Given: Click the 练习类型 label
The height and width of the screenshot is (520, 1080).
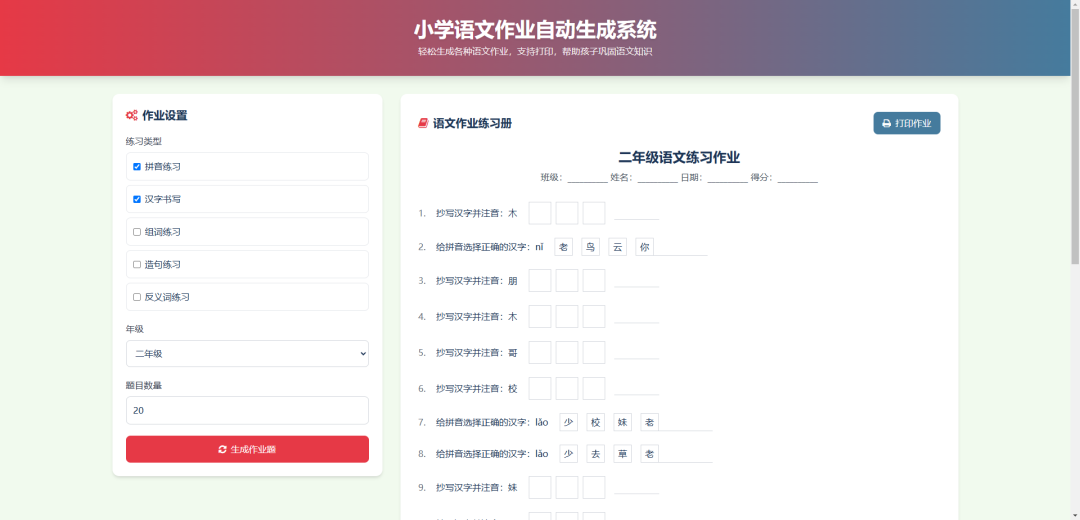Looking at the screenshot, I should [144, 141].
